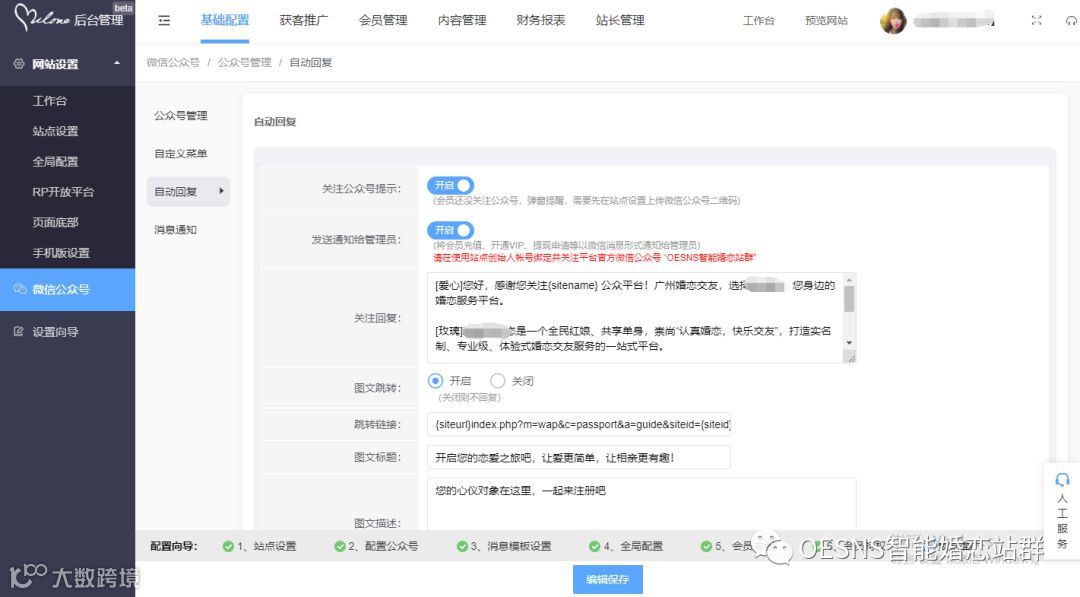Image resolution: width=1080 pixels, height=597 pixels.
Task: Click 自动回复 breadcrumb text
Action: point(311,62)
